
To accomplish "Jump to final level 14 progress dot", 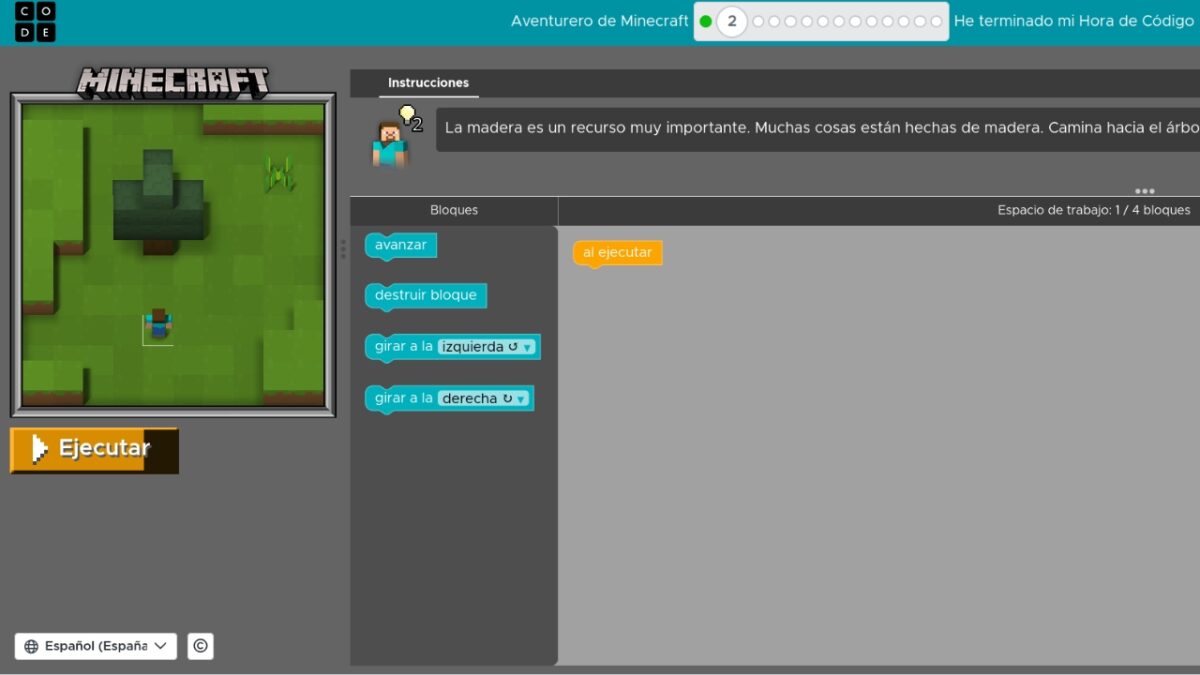I will click(936, 21).
